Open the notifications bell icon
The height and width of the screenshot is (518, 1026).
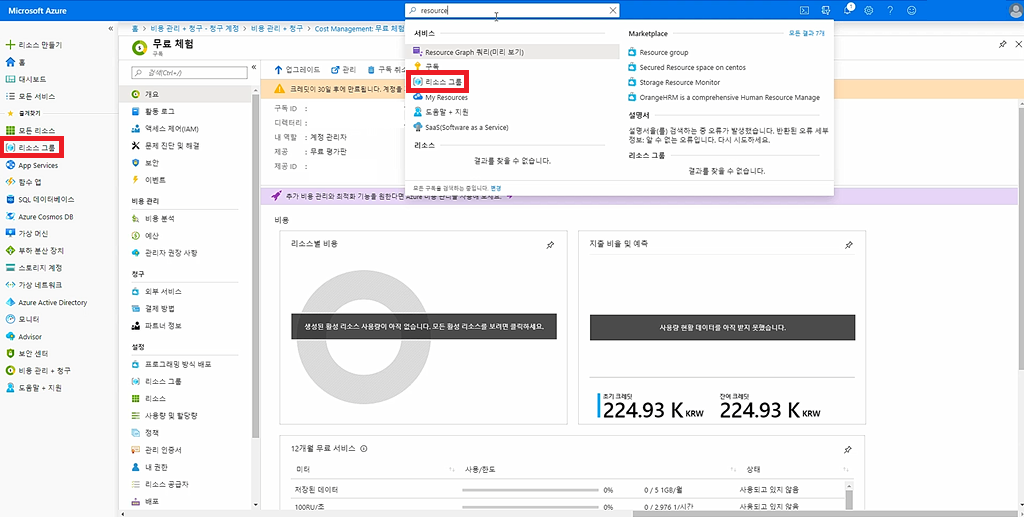point(847,10)
